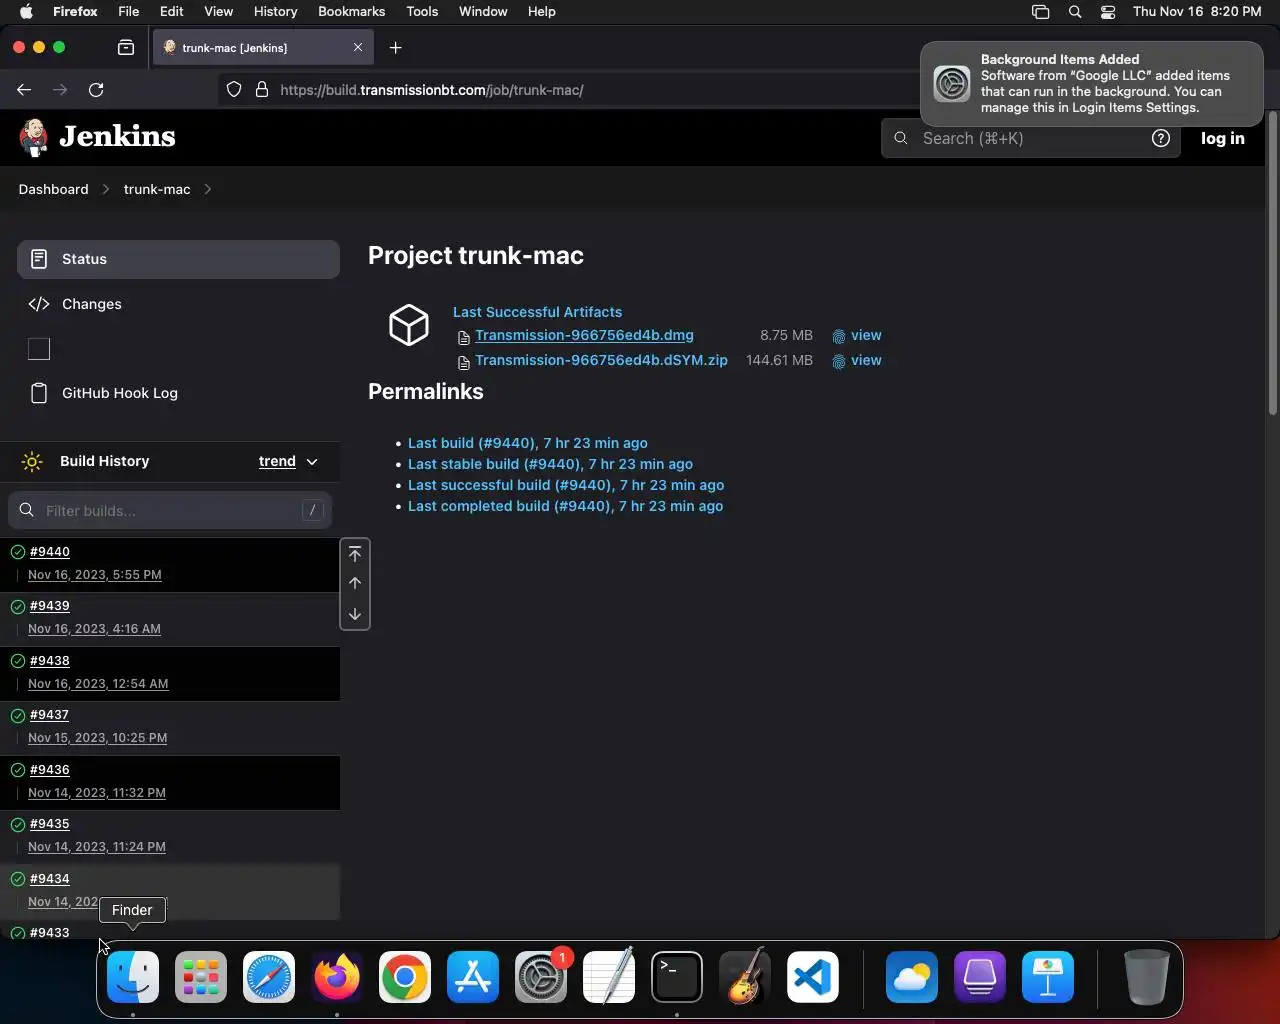The image size is (1280, 1024).
Task: Open build #9439
Action: [50, 606]
